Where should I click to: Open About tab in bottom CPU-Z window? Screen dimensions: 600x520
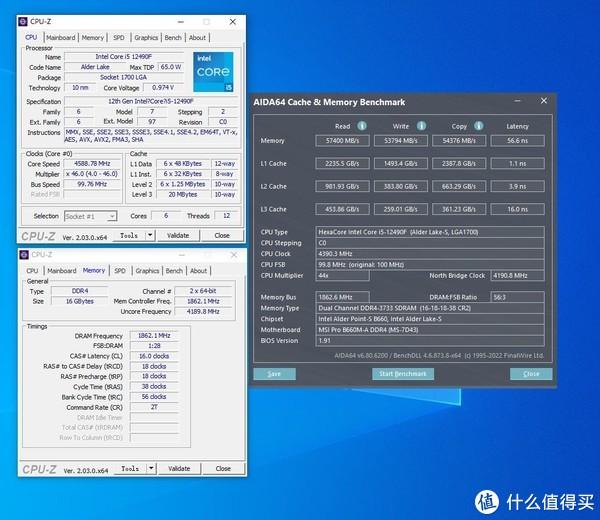click(199, 271)
